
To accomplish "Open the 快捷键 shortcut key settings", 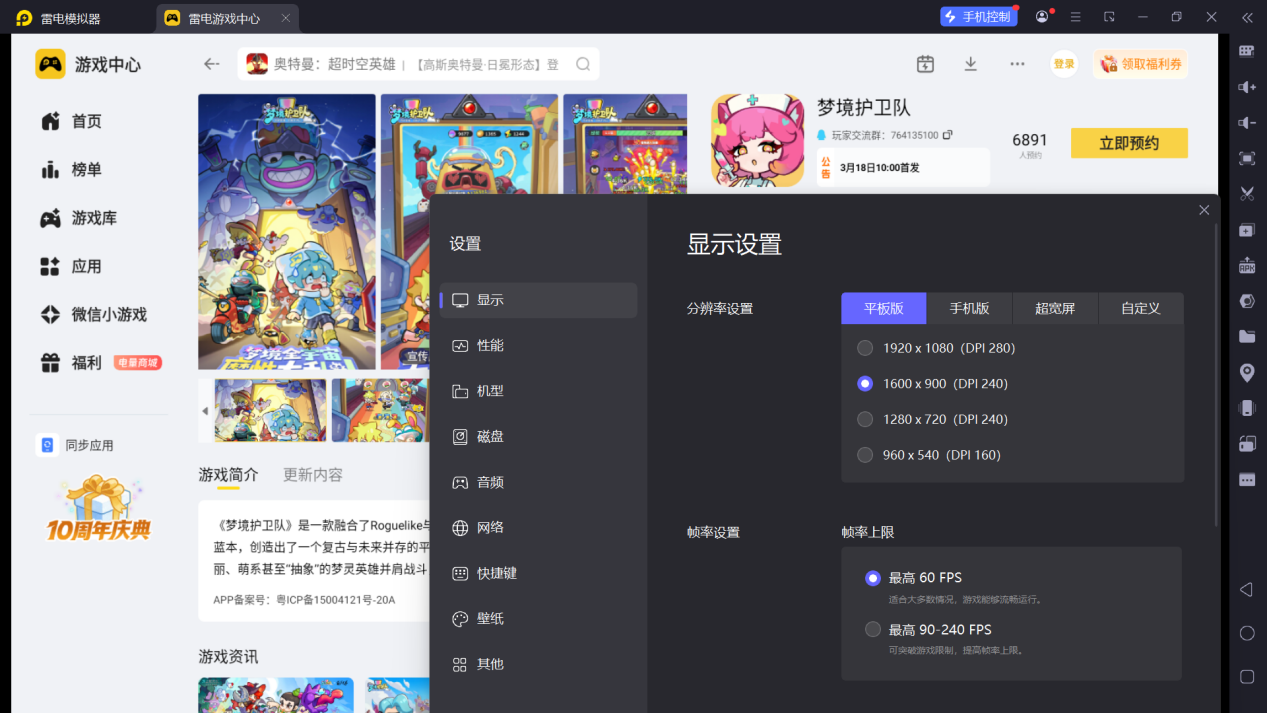I will [497, 573].
